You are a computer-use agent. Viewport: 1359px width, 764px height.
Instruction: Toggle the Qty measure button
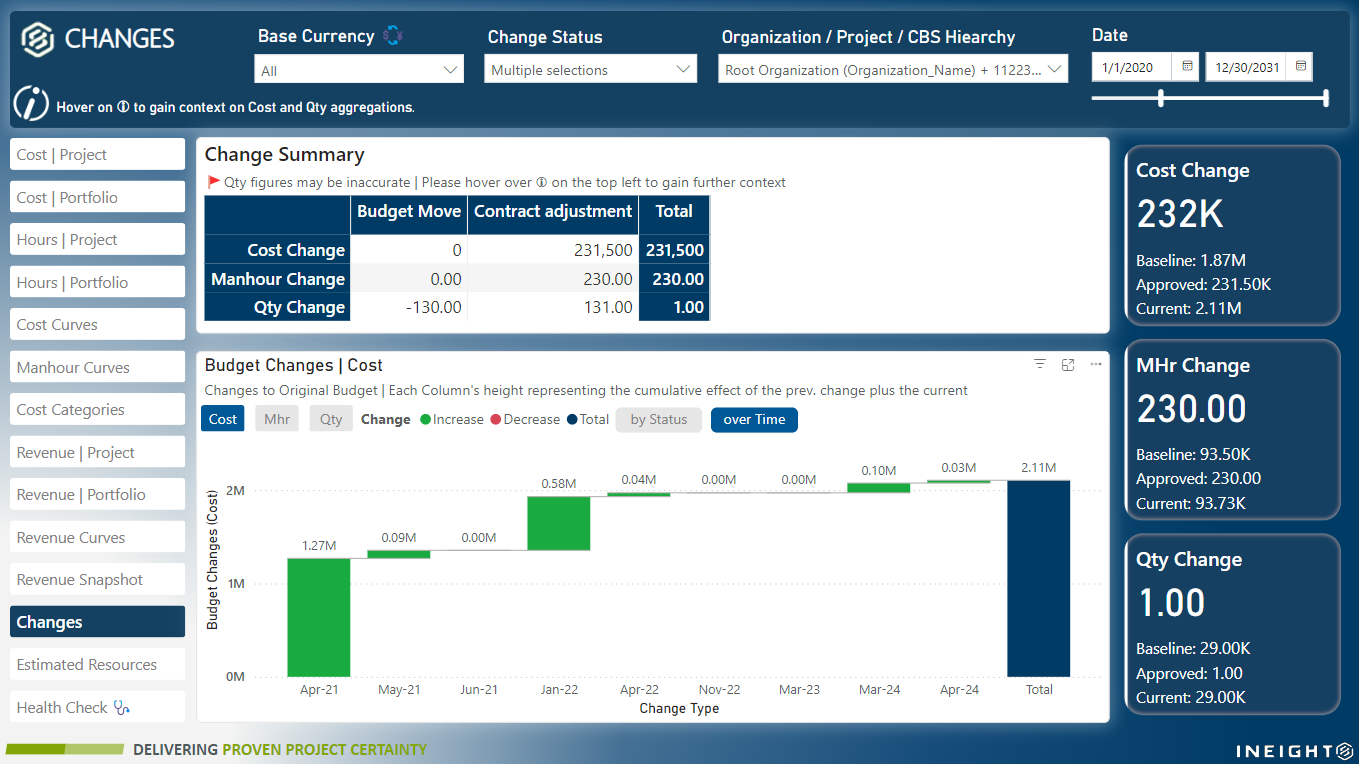(331, 419)
